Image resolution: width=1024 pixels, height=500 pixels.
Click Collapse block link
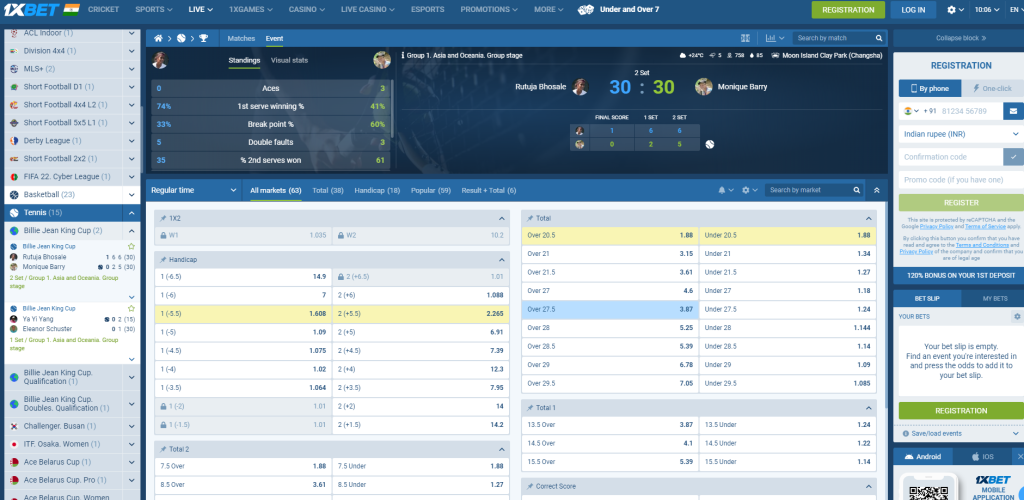click(961, 39)
